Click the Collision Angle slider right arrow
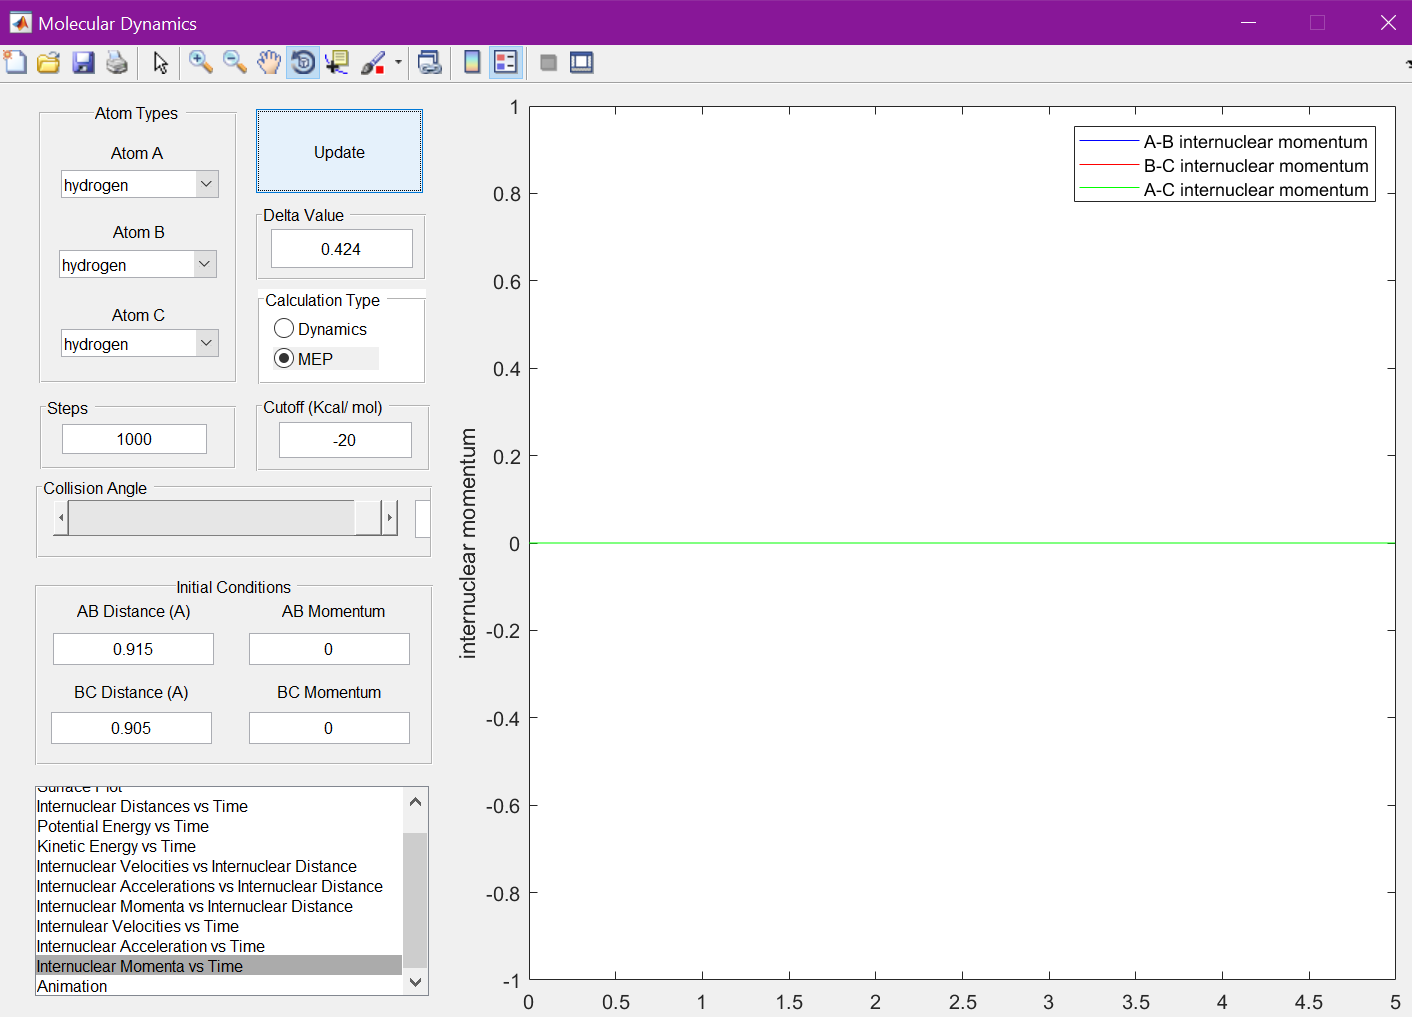The image size is (1412, 1017). point(389,518)
